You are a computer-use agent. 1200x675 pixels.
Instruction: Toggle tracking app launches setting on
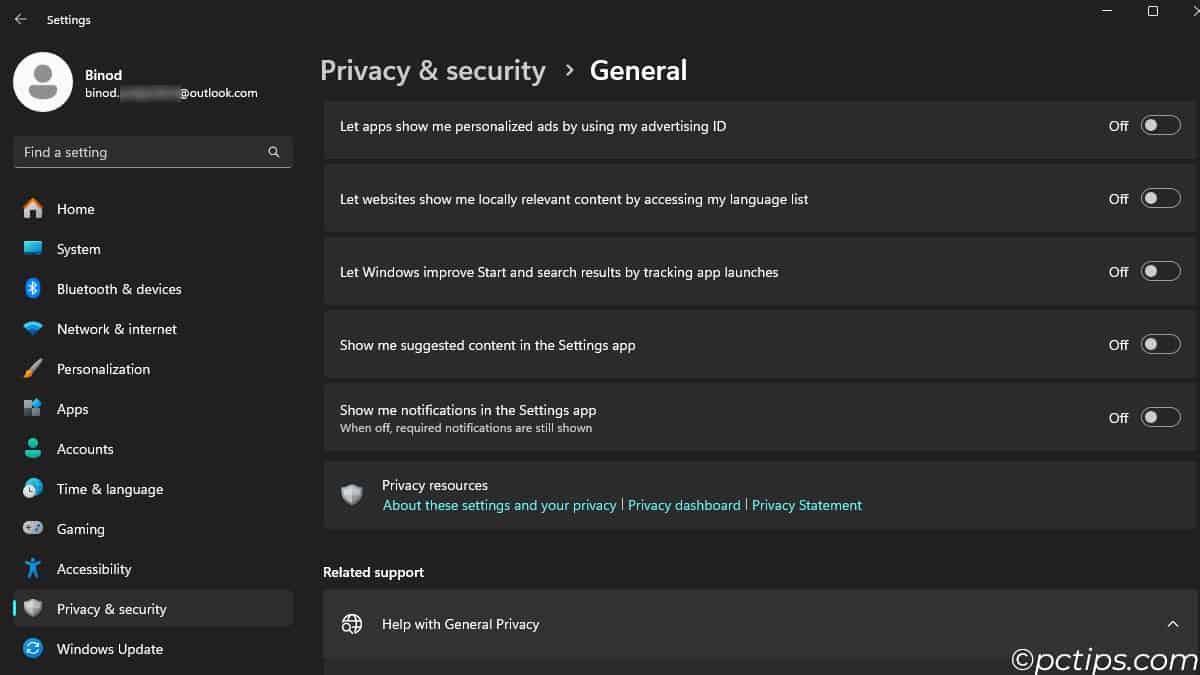[x=1160, y=272]
